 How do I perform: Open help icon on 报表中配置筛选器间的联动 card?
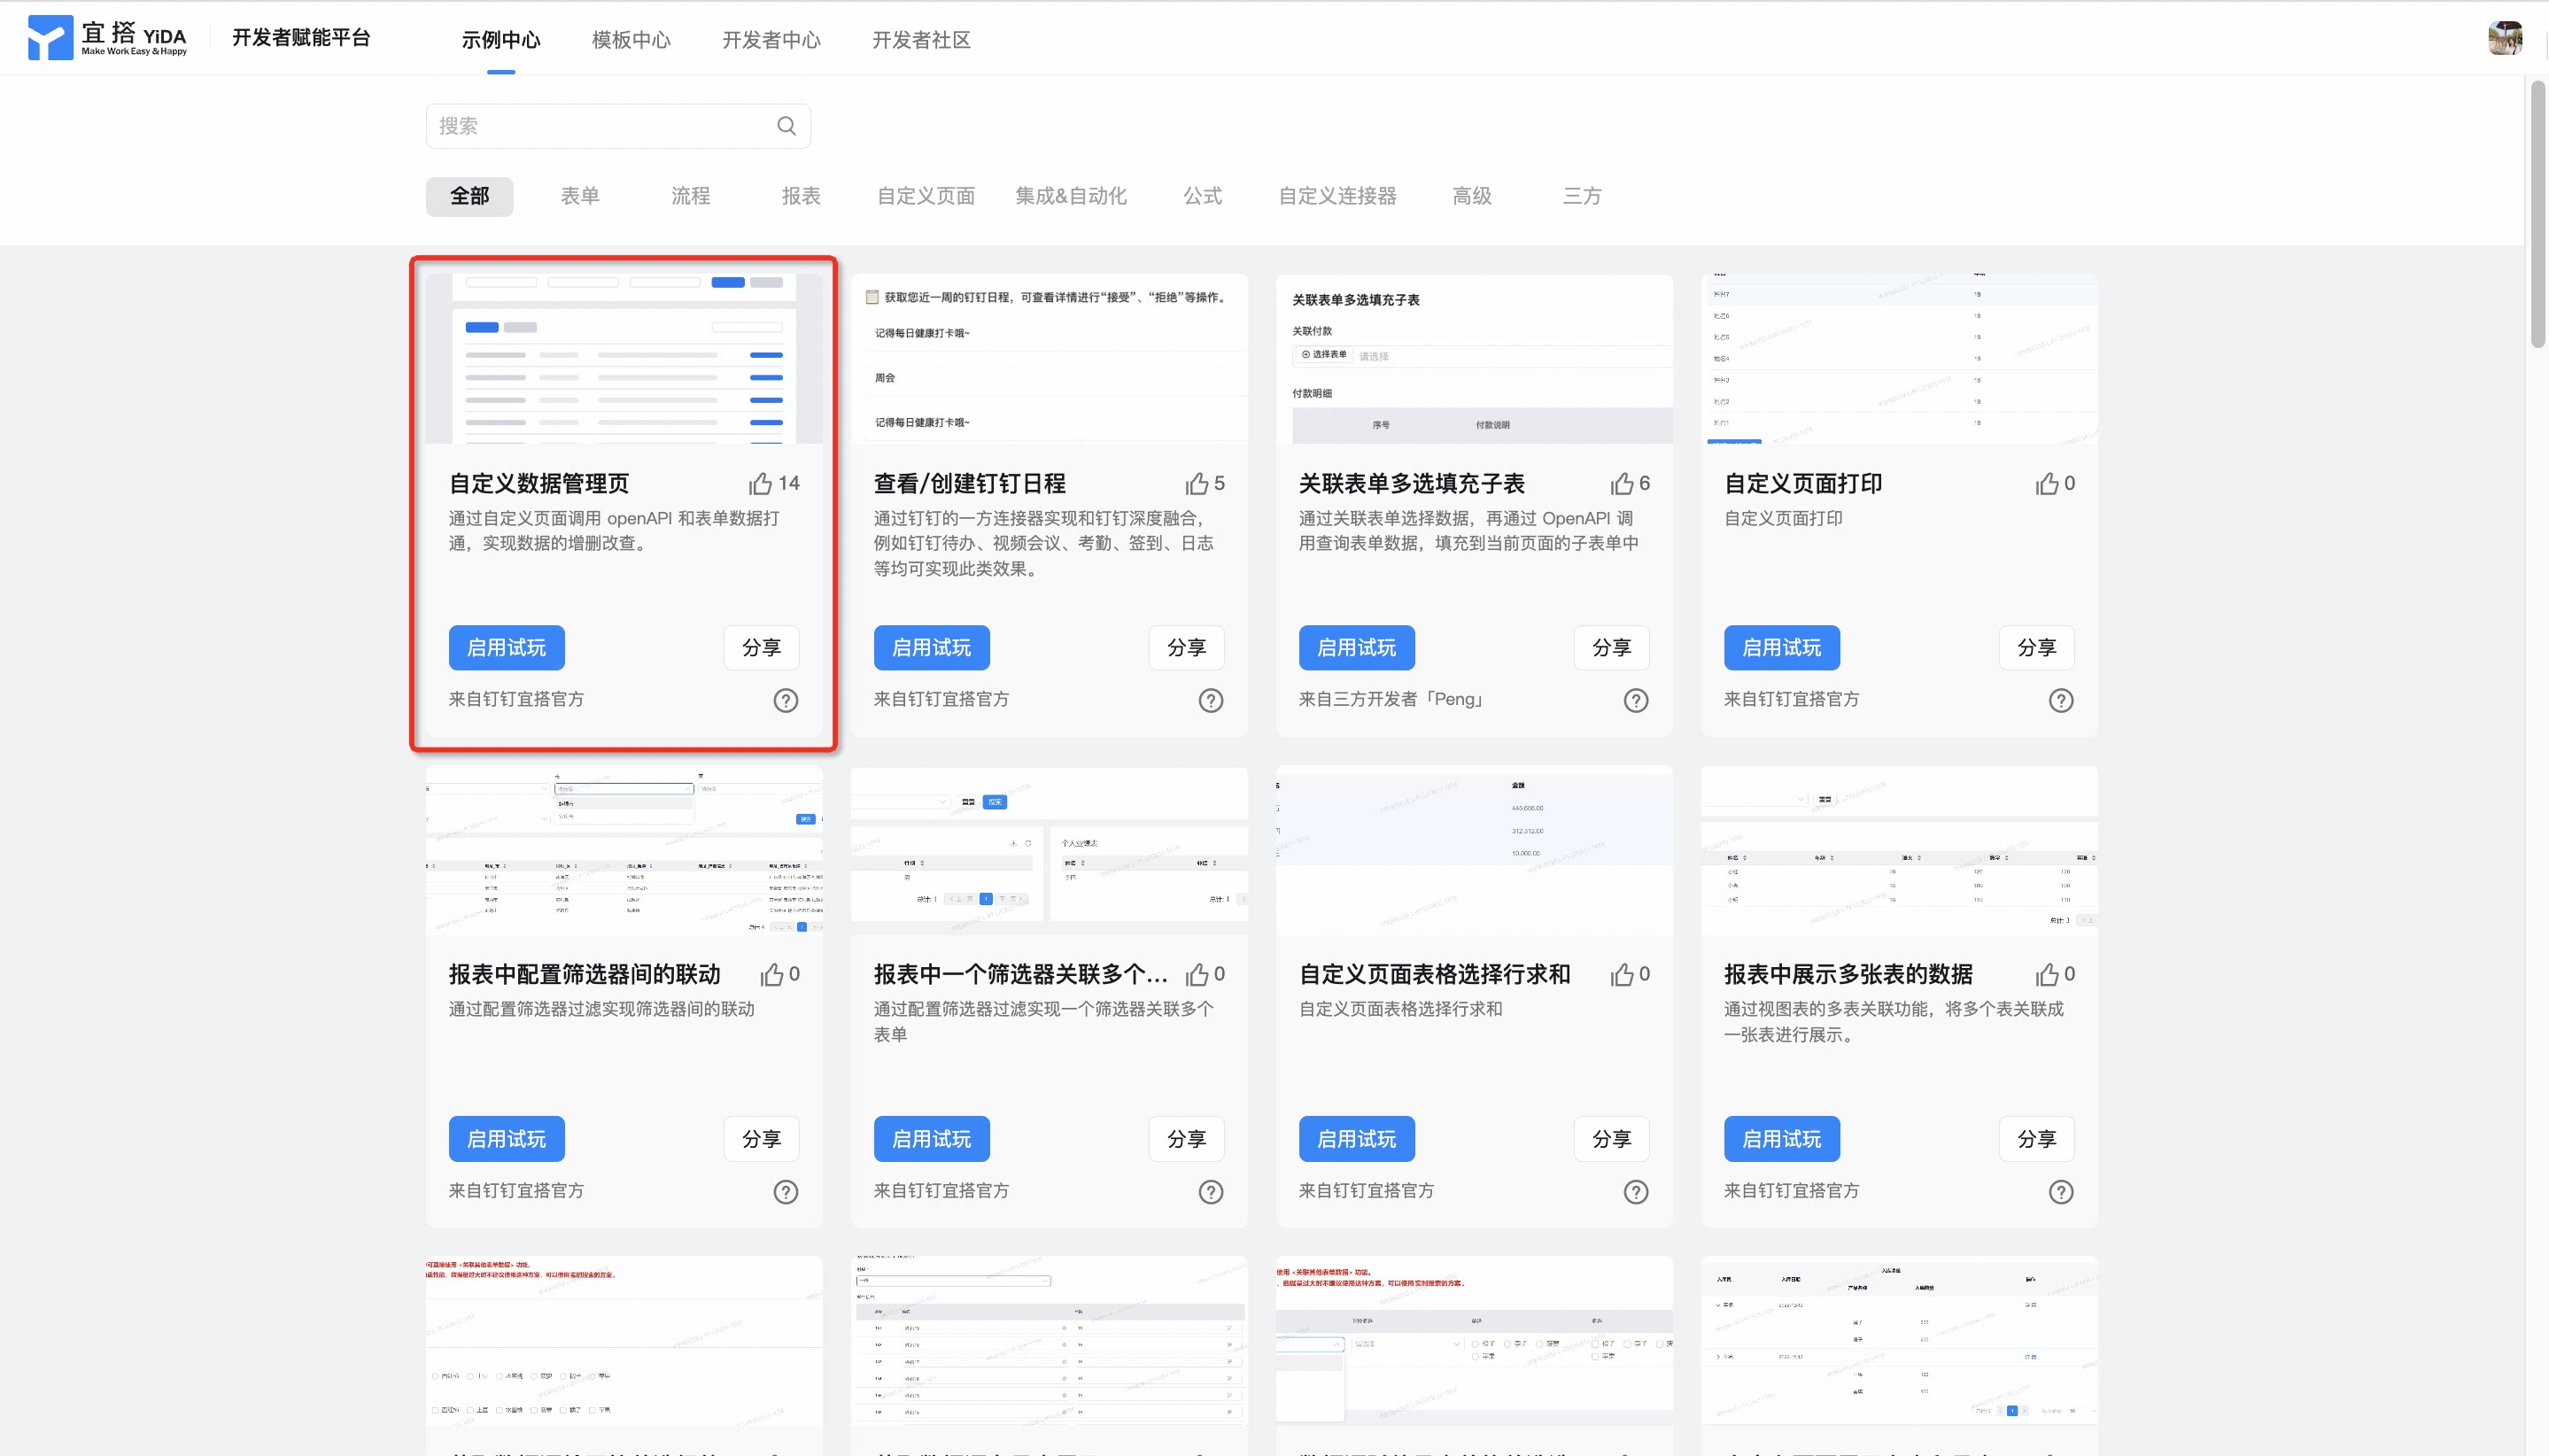(x=786, y=1192)
